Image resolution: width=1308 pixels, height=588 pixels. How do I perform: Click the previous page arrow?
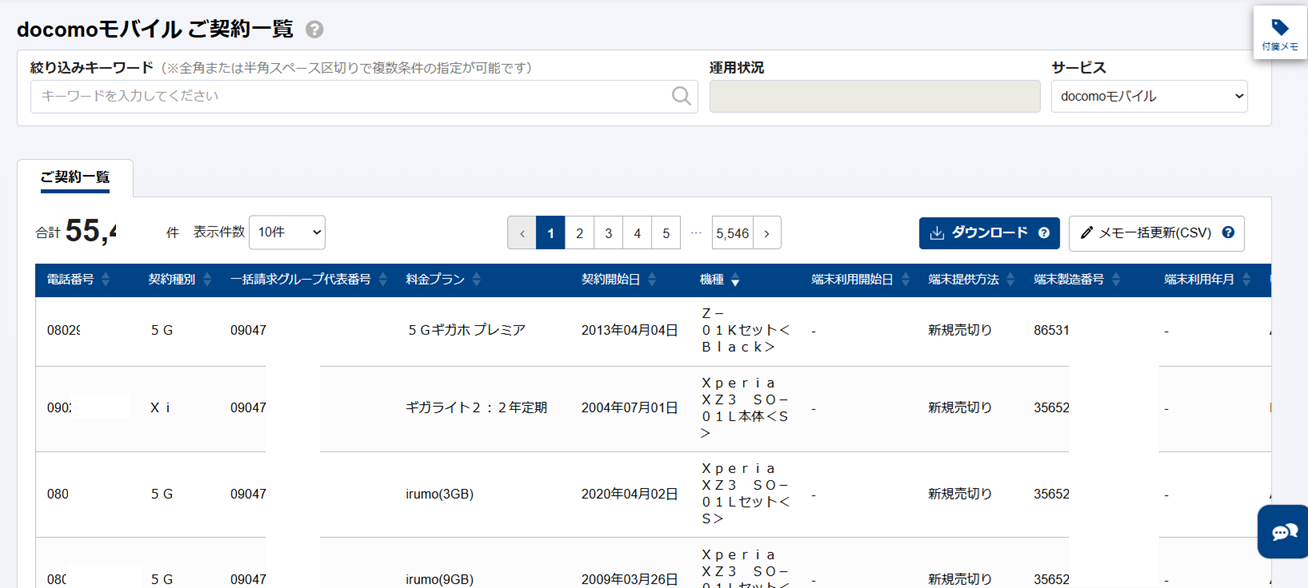(522, 233)
